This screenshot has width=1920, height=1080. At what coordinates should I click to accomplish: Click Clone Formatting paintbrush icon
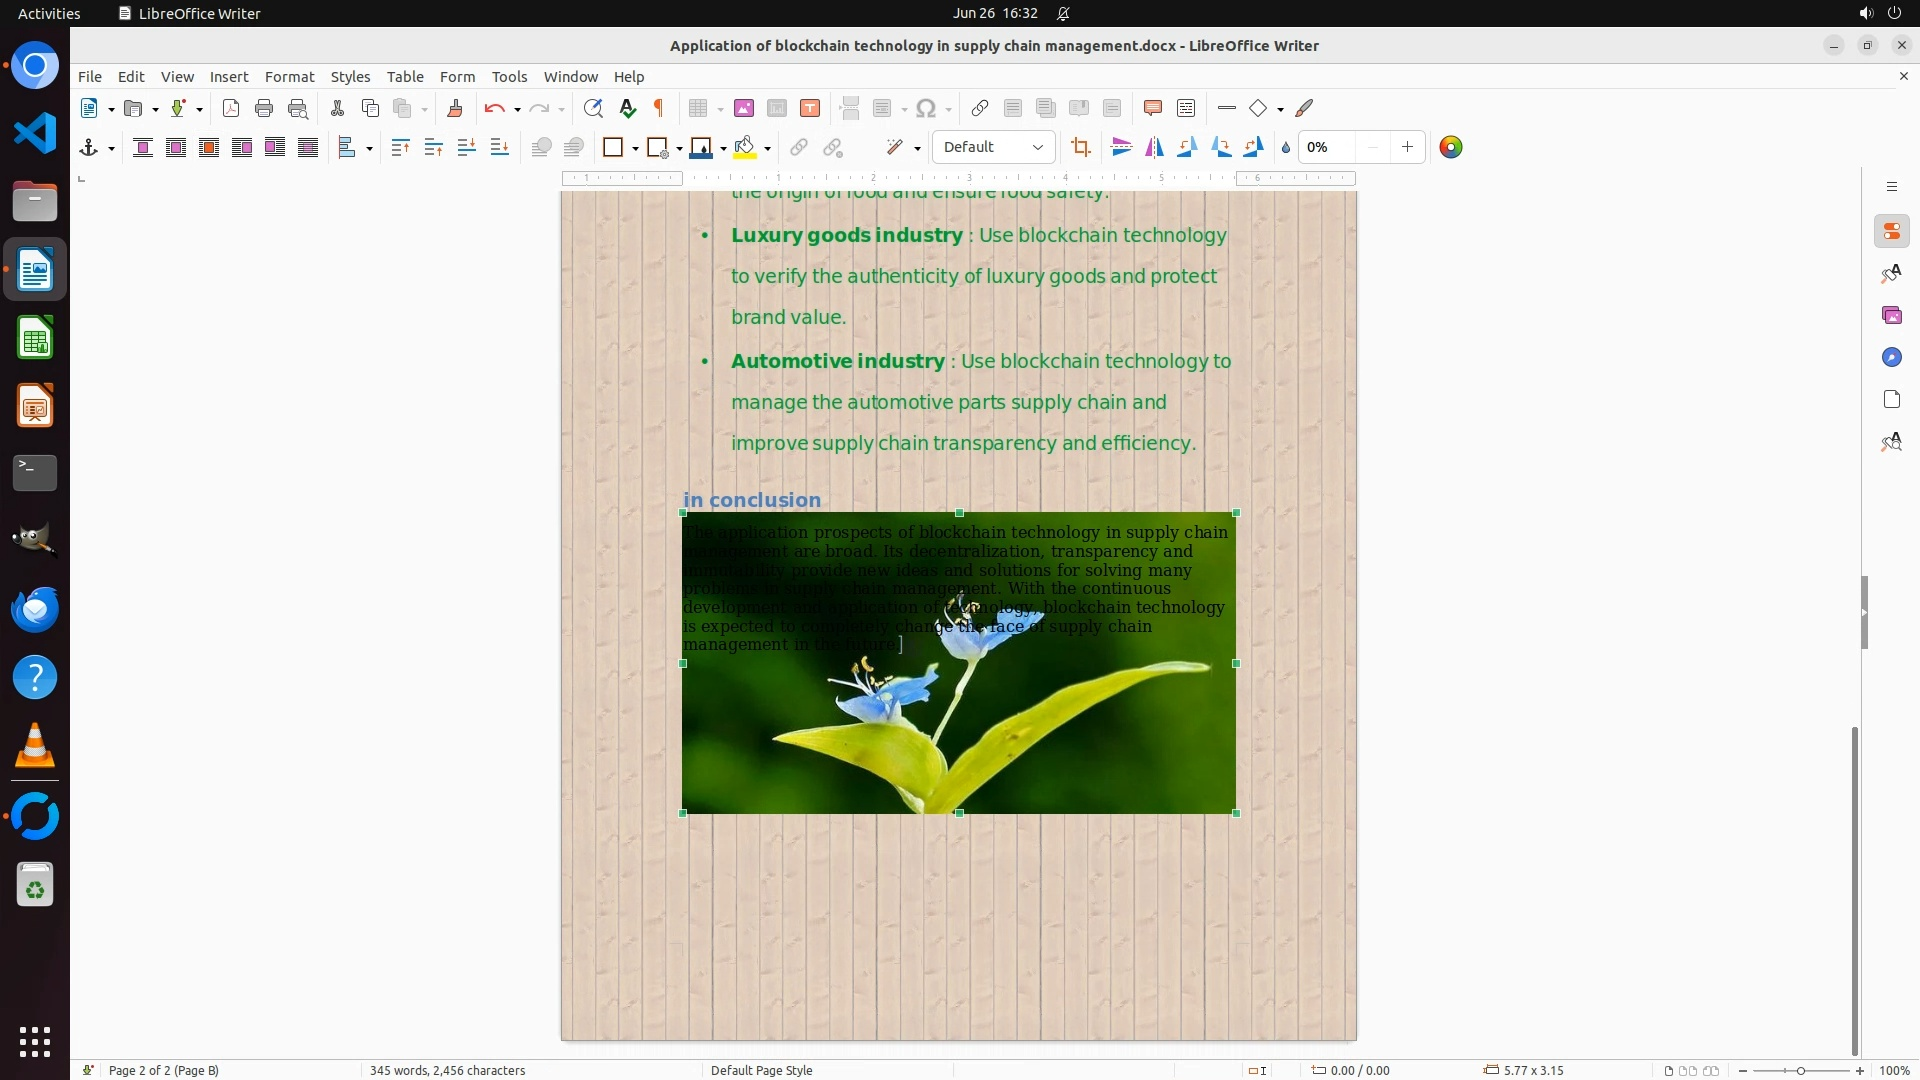click(x=454, y=108)
